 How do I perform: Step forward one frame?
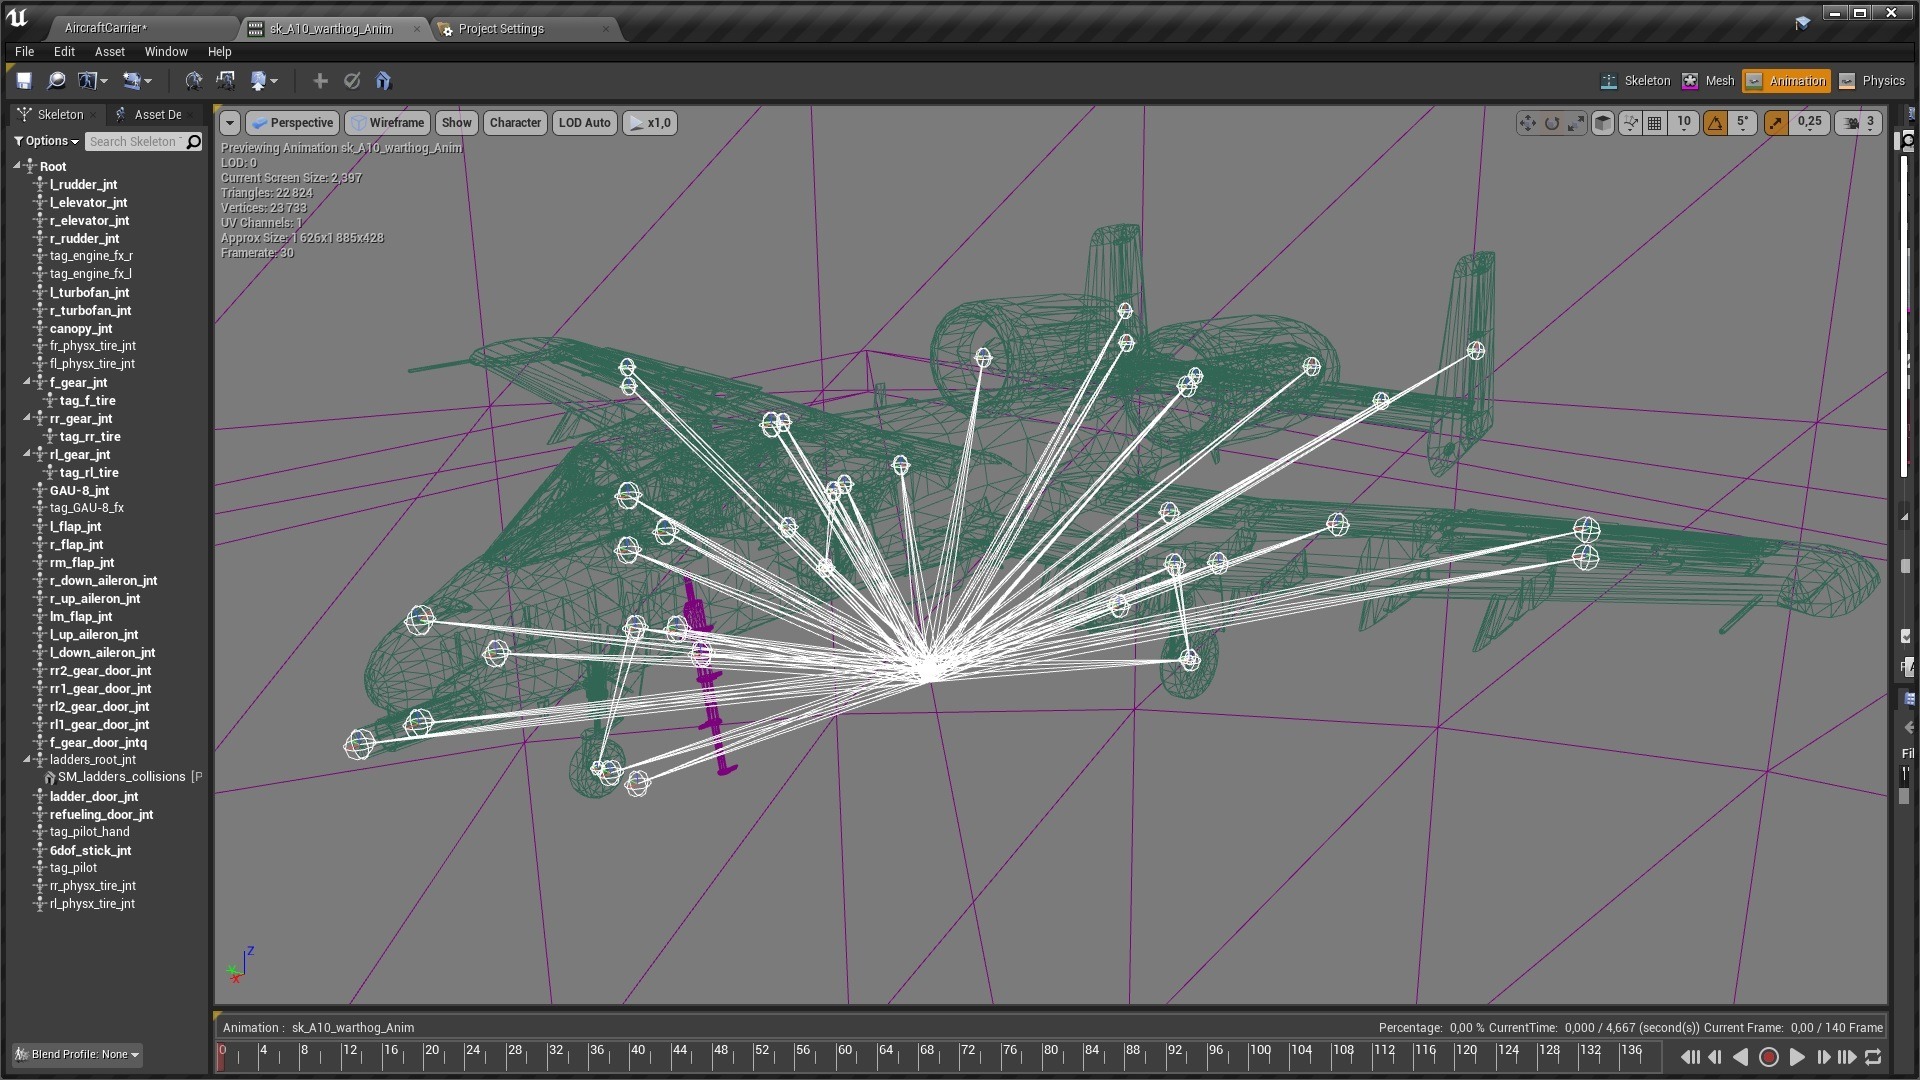coord(1823,1057)
